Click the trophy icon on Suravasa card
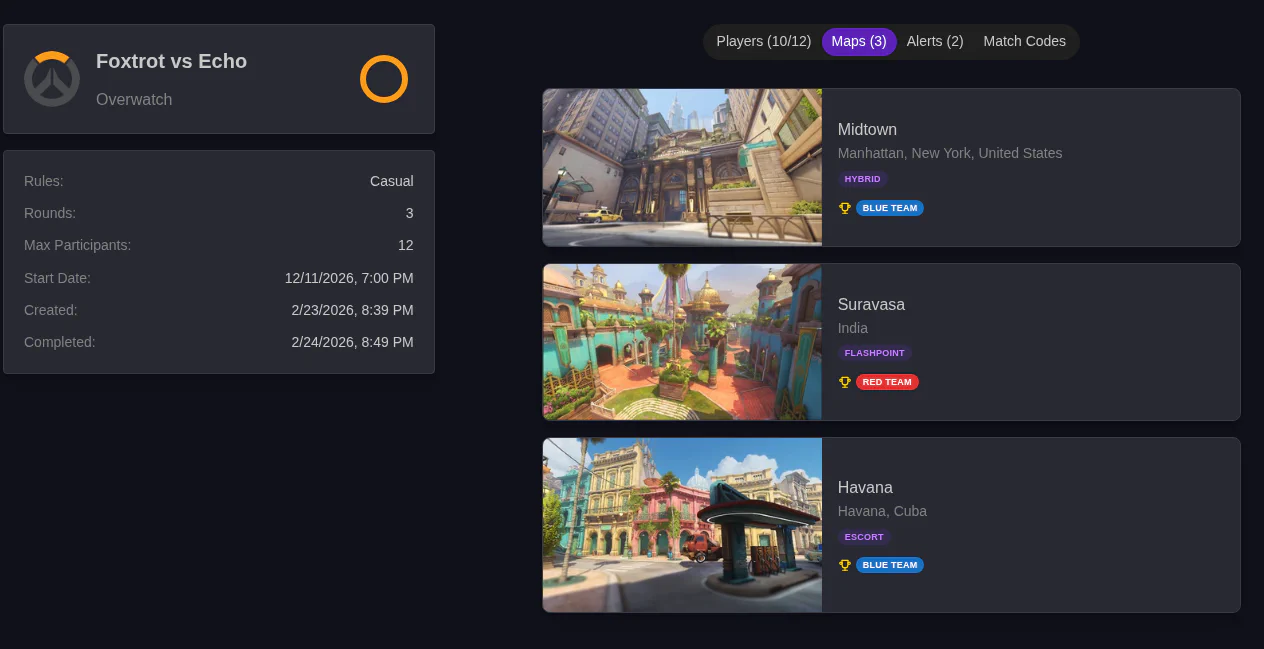1264x649 pixels. click(844, 382)
